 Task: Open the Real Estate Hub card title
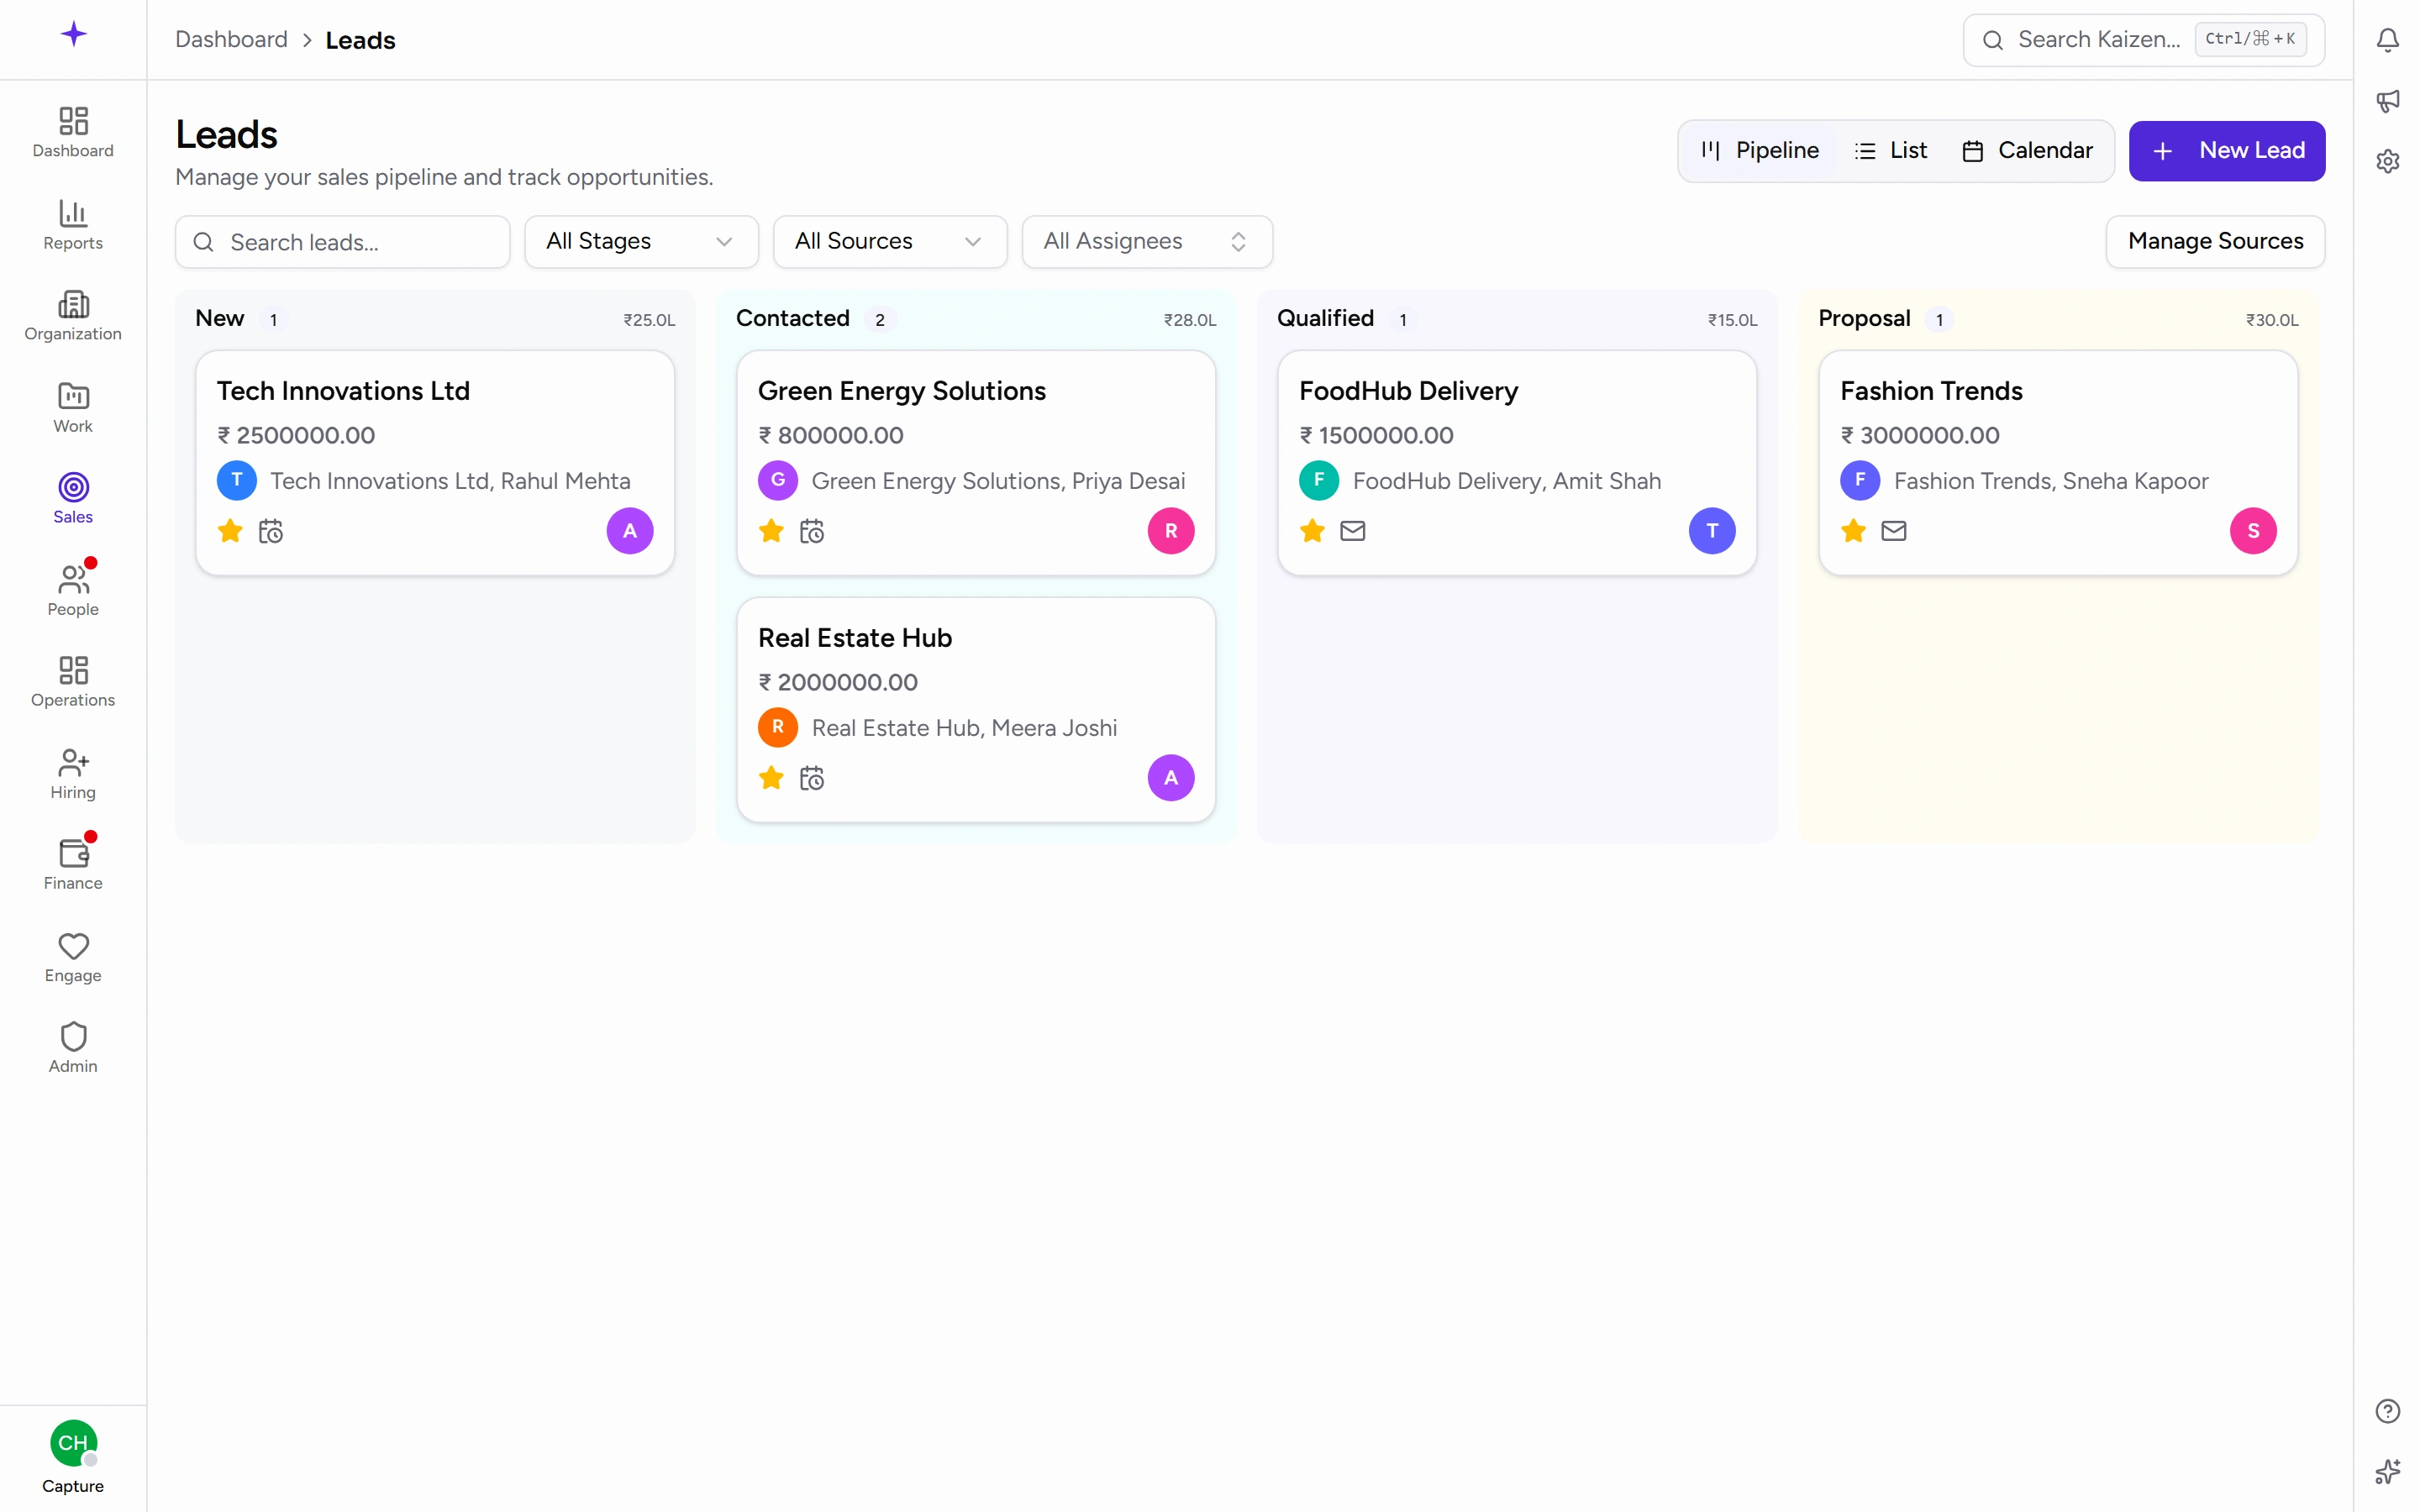(x=855, y=638)
